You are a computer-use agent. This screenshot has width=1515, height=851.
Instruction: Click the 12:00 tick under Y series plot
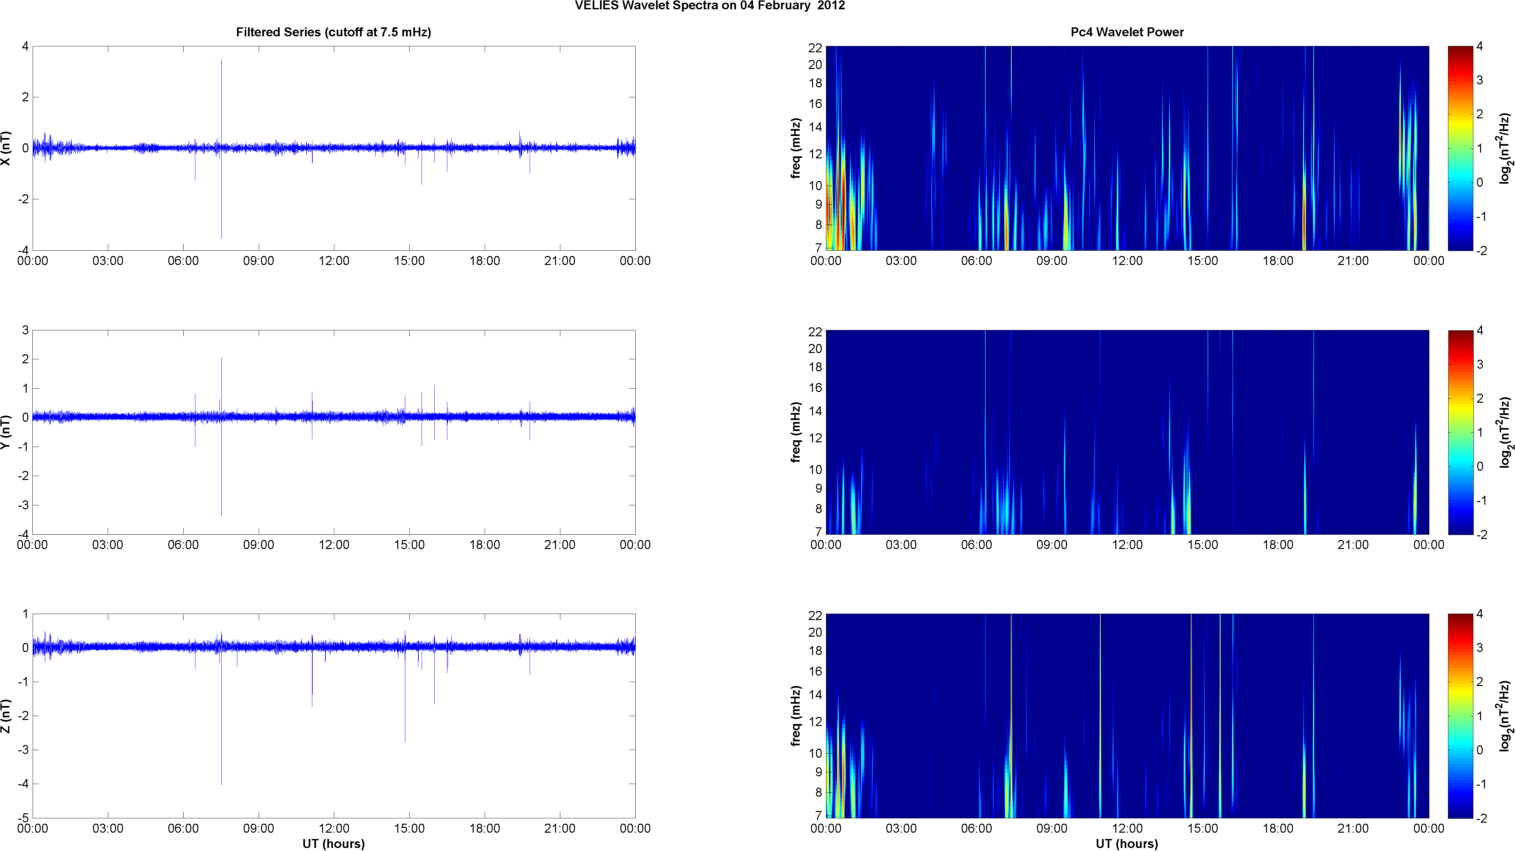point(334,545)
